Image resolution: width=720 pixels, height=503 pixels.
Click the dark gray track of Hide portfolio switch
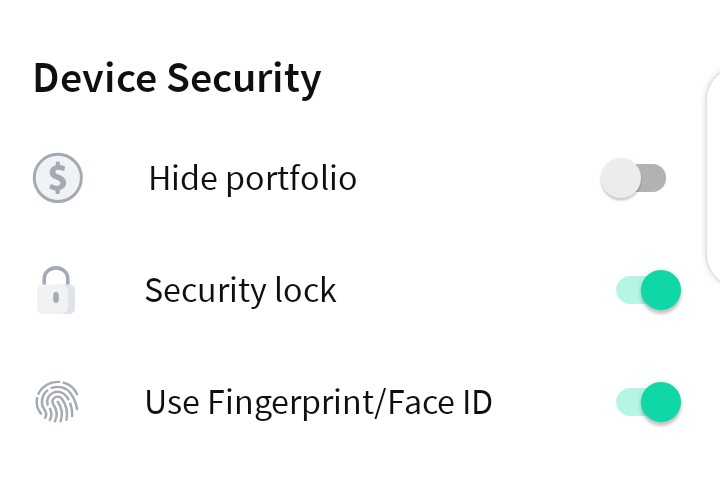click(x=654, y=178)
